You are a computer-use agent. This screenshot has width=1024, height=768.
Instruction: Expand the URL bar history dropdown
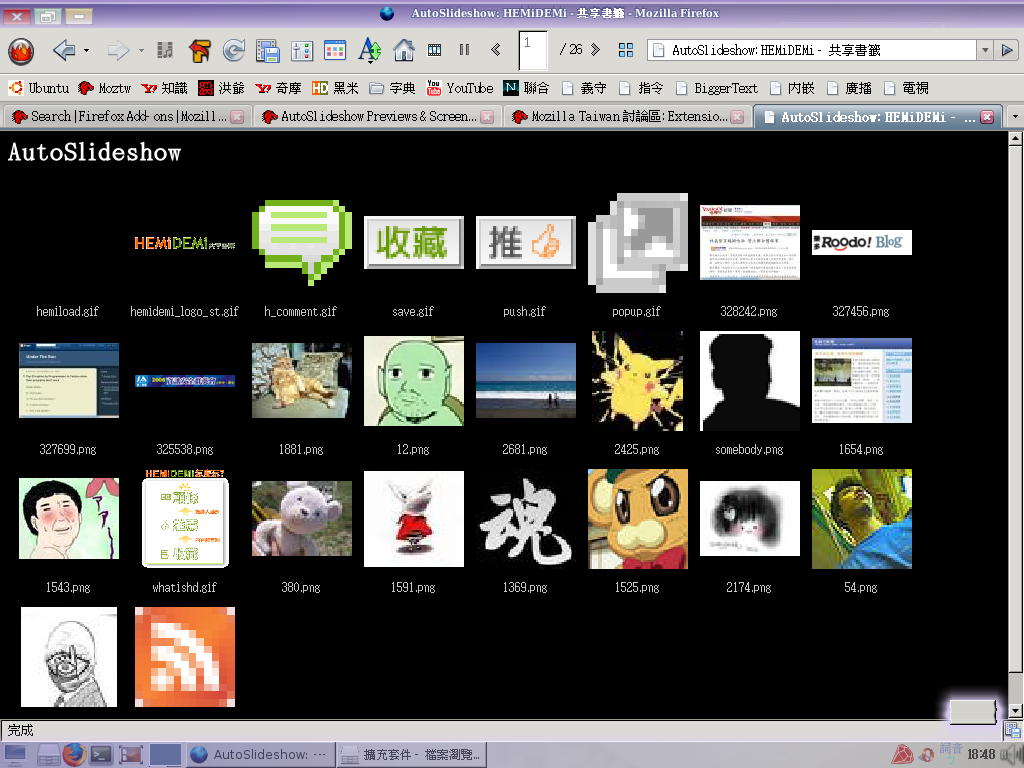coord(985,50)
